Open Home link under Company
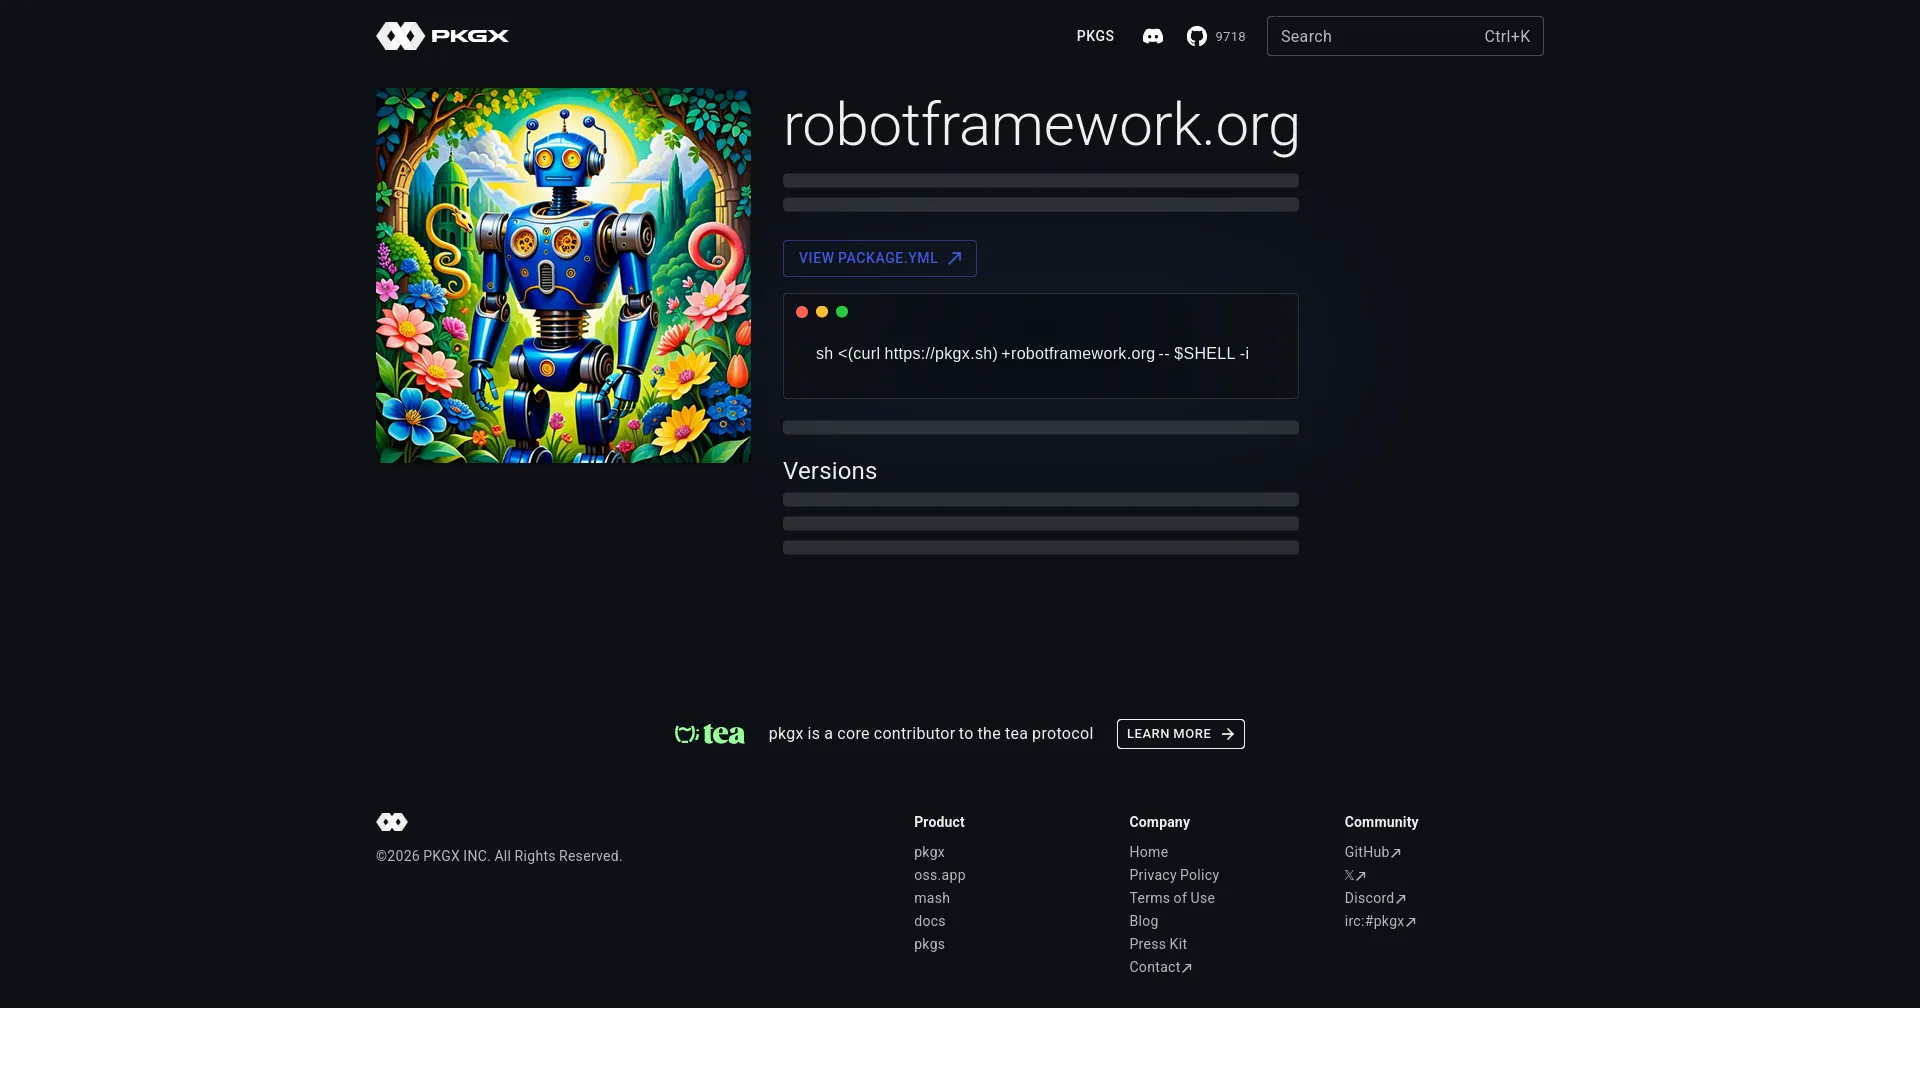This screenshot has width=1920, height=1080. [1148, 852]
